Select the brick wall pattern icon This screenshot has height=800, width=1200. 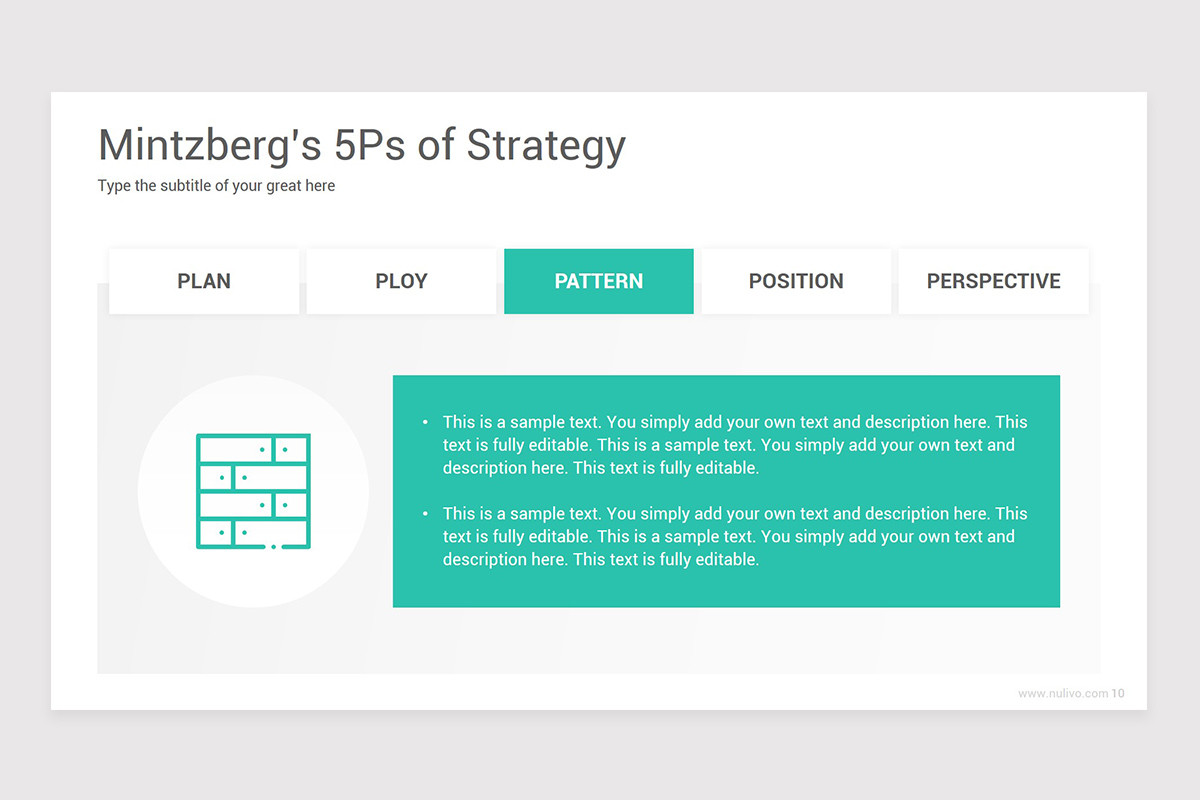(253, 491)
